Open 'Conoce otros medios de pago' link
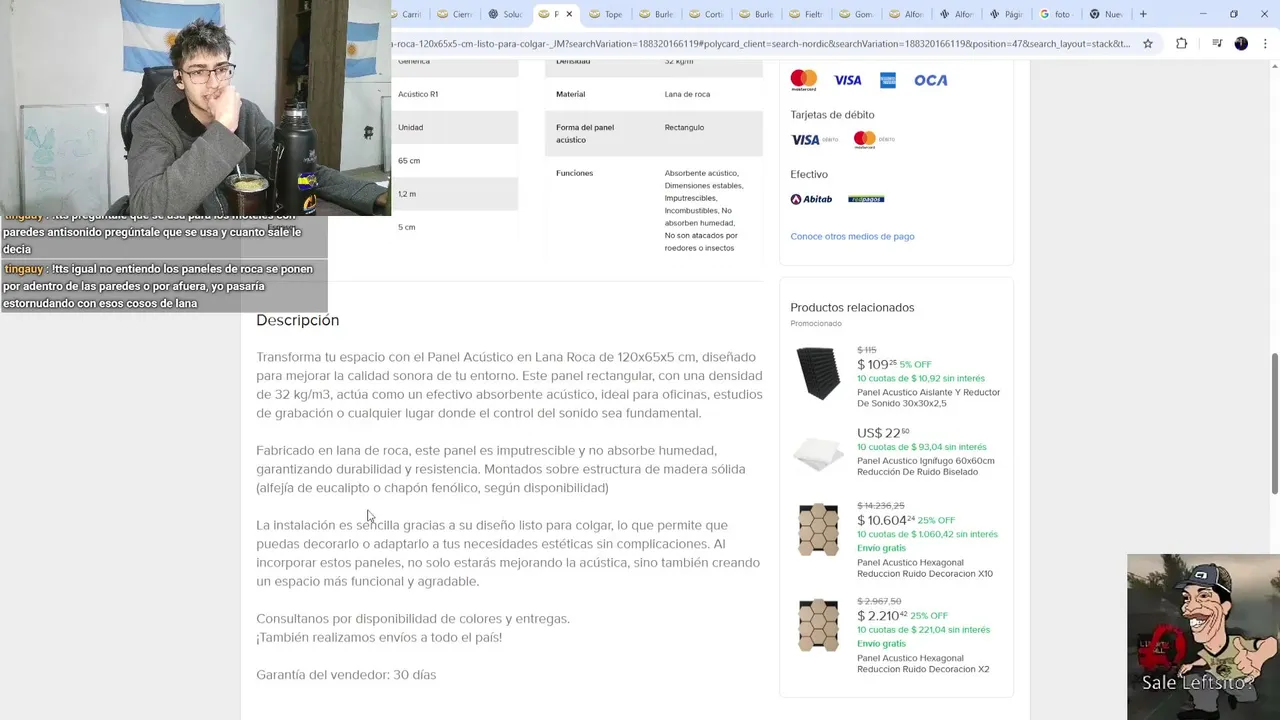The image size is (1280, 720). coord(852,236)
